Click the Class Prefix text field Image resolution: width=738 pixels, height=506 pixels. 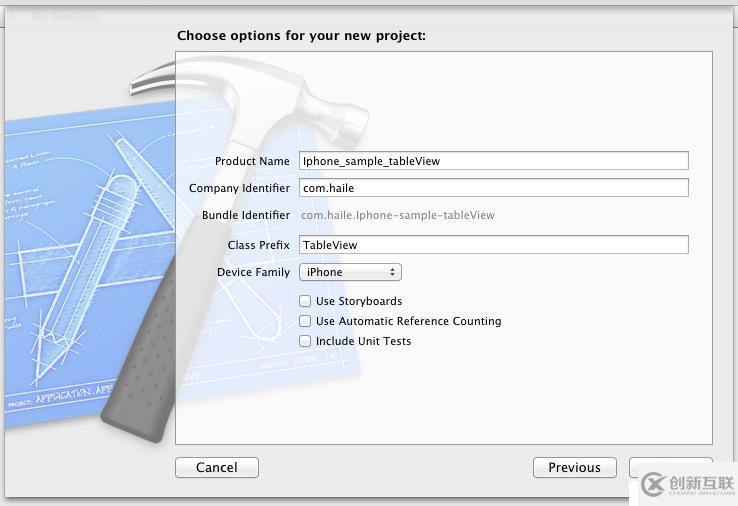tap(494, 245)
